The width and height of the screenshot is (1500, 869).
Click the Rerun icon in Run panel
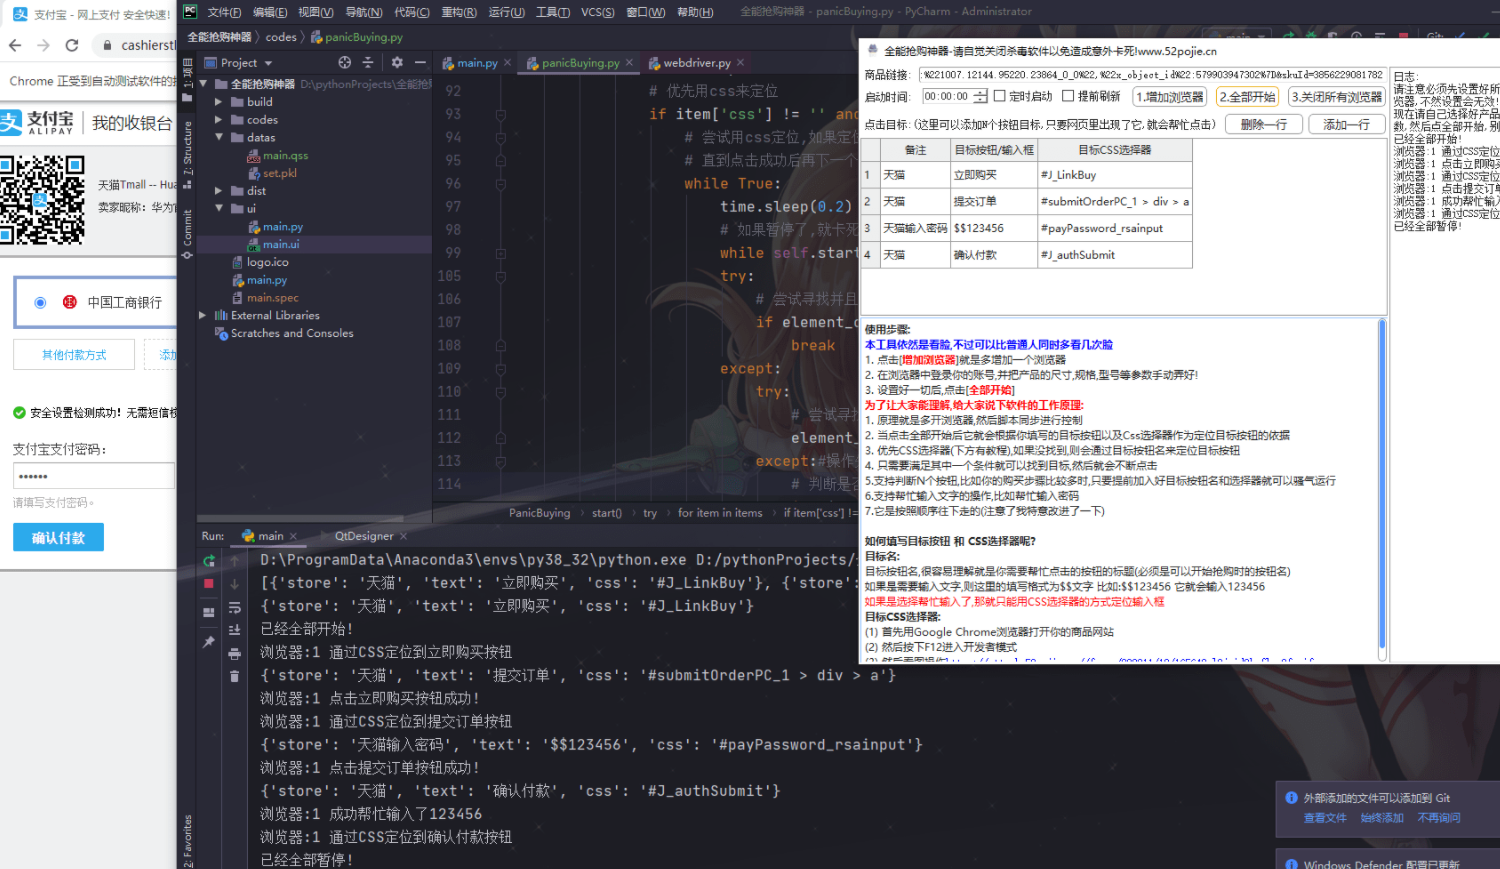(x=208, y=561)
